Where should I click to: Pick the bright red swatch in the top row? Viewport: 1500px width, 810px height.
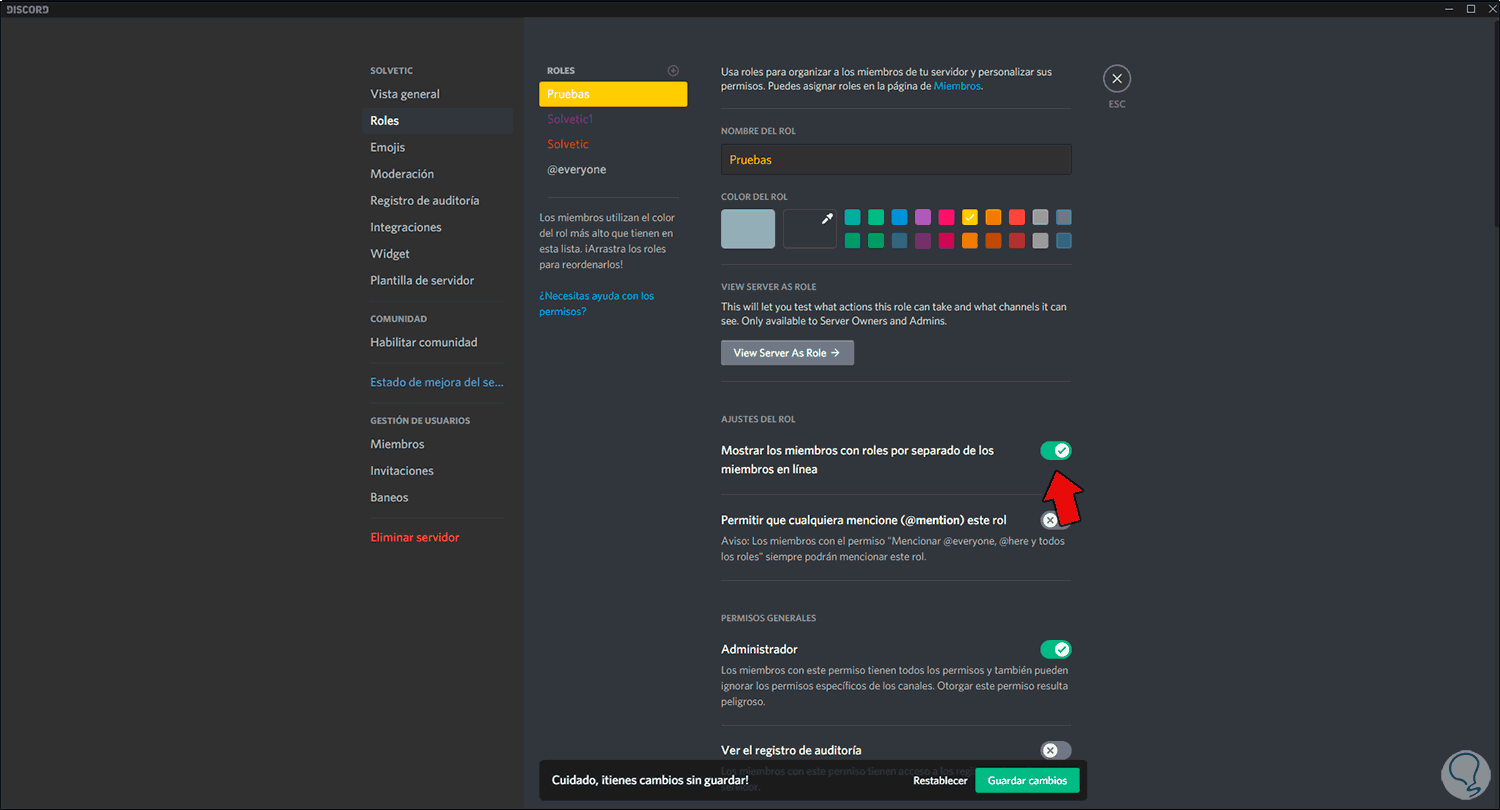click(x=1017, y=217)
